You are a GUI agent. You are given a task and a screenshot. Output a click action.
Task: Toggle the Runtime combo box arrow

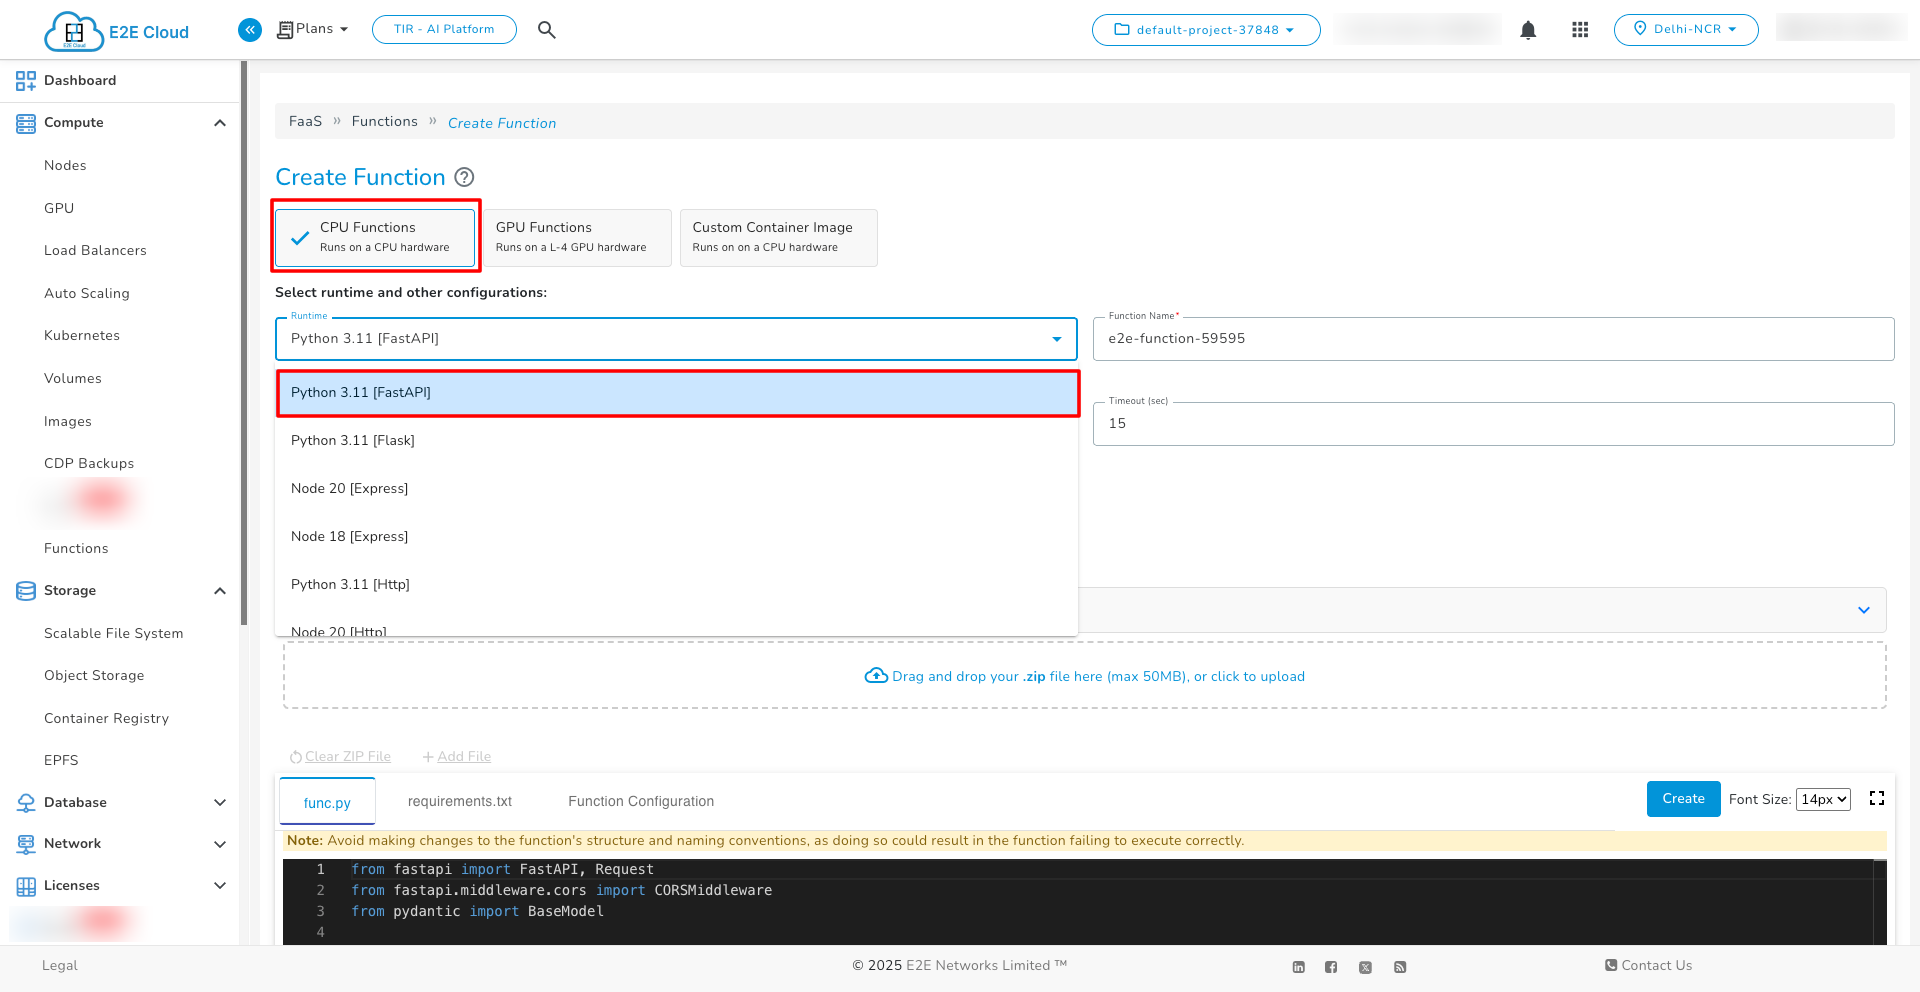click(1057, 339)
